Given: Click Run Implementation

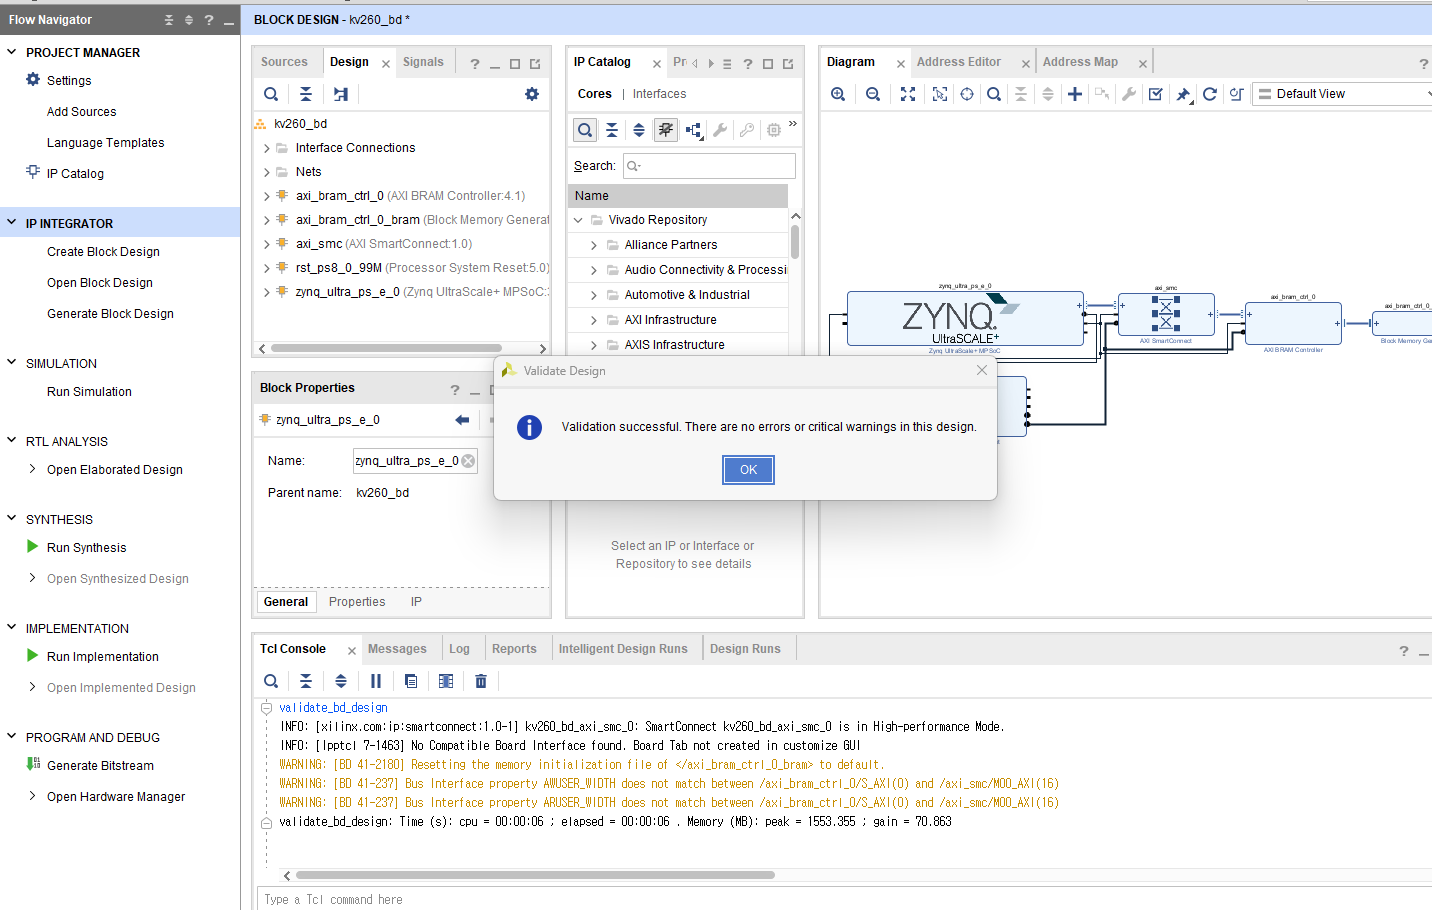Looking at the screenshot, I should pyautogui.click(x=103, y=657).
